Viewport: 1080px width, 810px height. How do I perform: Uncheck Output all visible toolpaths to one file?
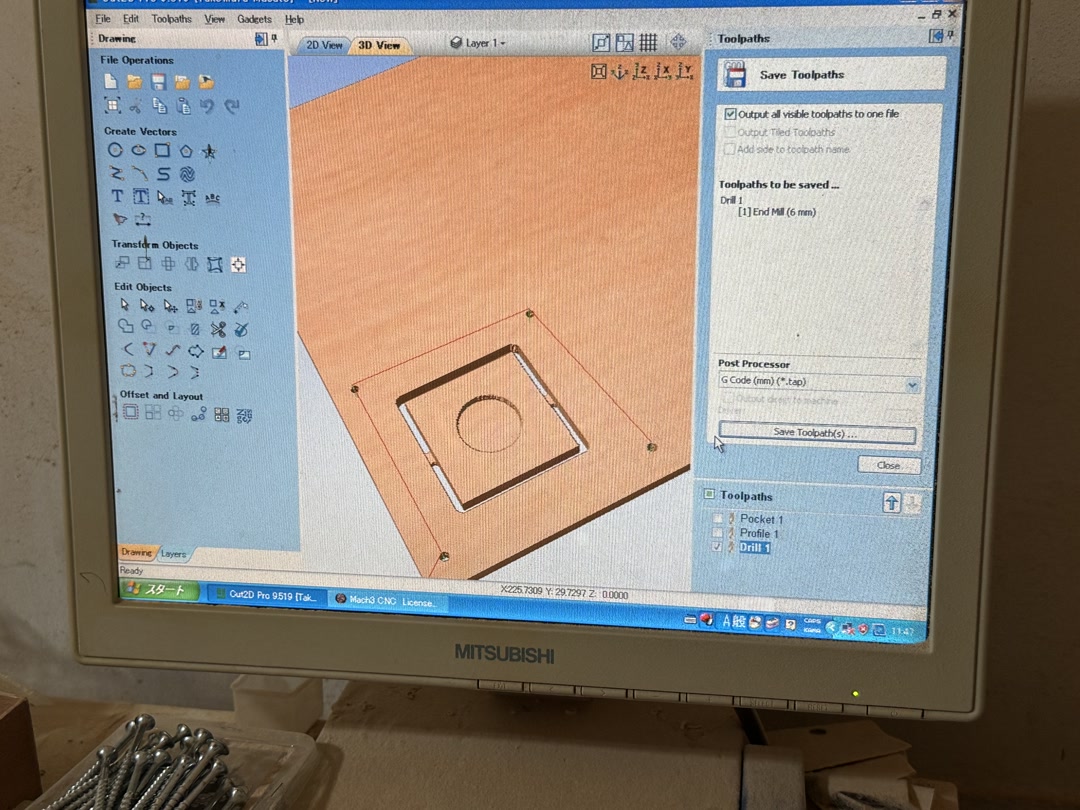[x=731, y=114]
